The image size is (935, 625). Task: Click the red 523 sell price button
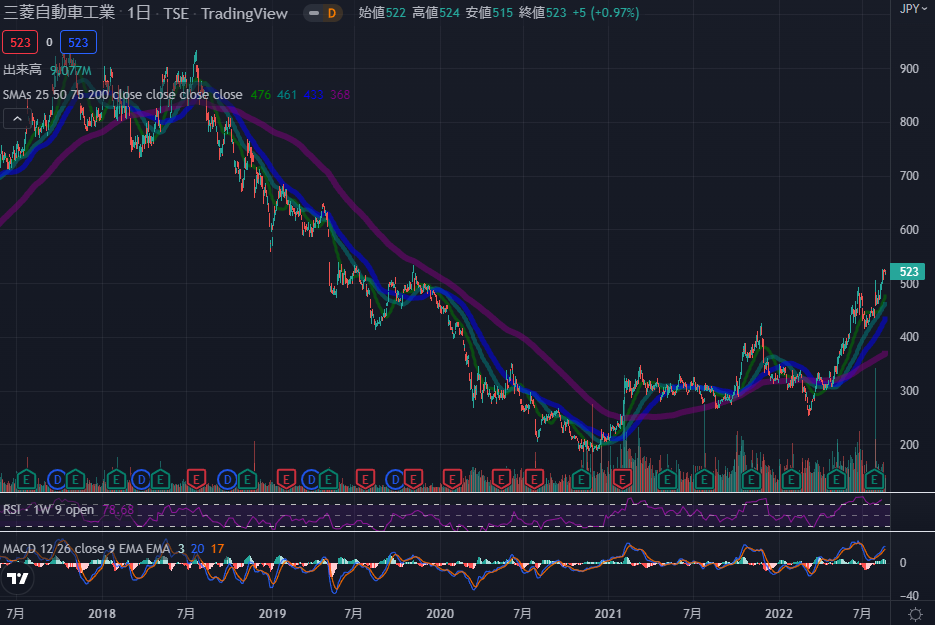tap(20, 42)
